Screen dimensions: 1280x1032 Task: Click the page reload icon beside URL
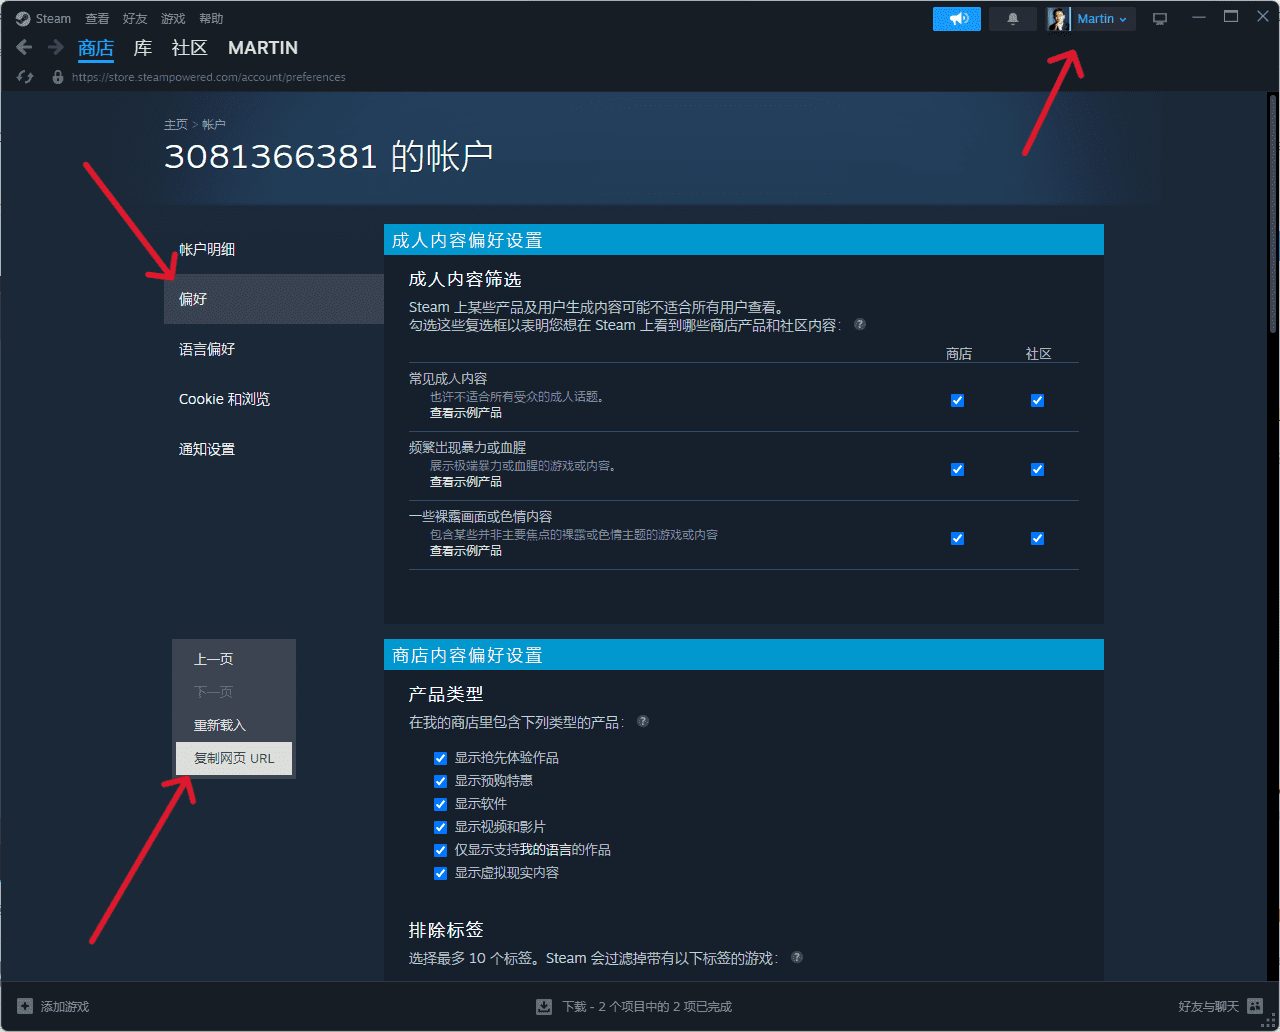[25, 77]
